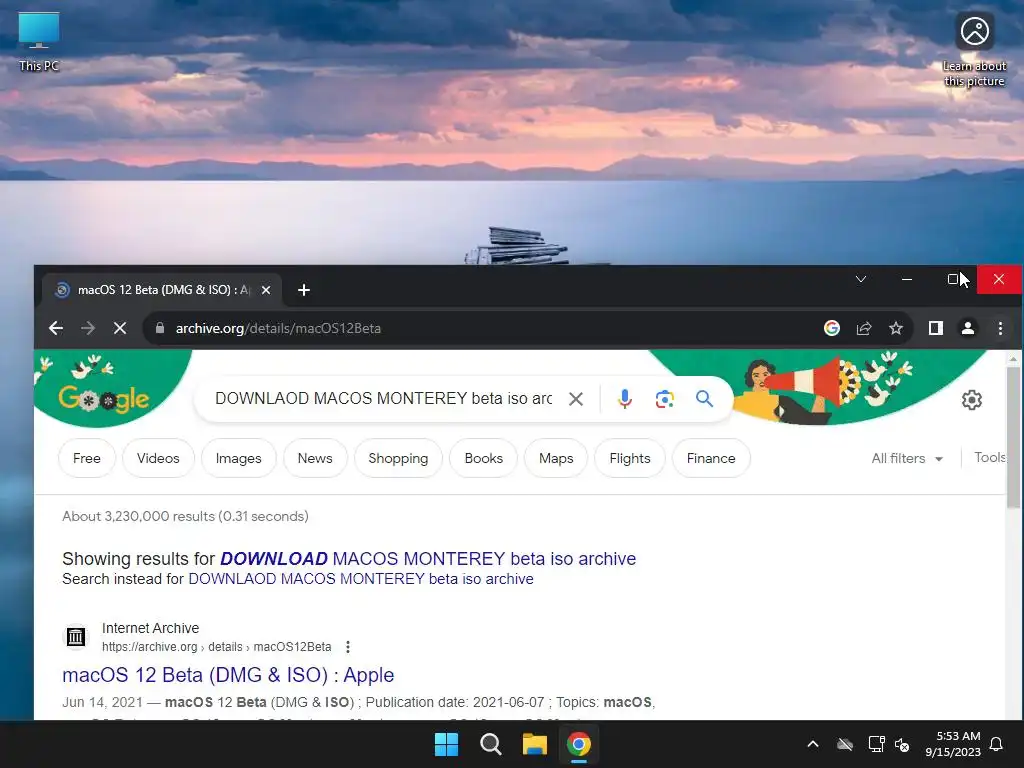Open Chrome three-dot menu
The image size is (1024, 768).
click(x=1000, y=328)
